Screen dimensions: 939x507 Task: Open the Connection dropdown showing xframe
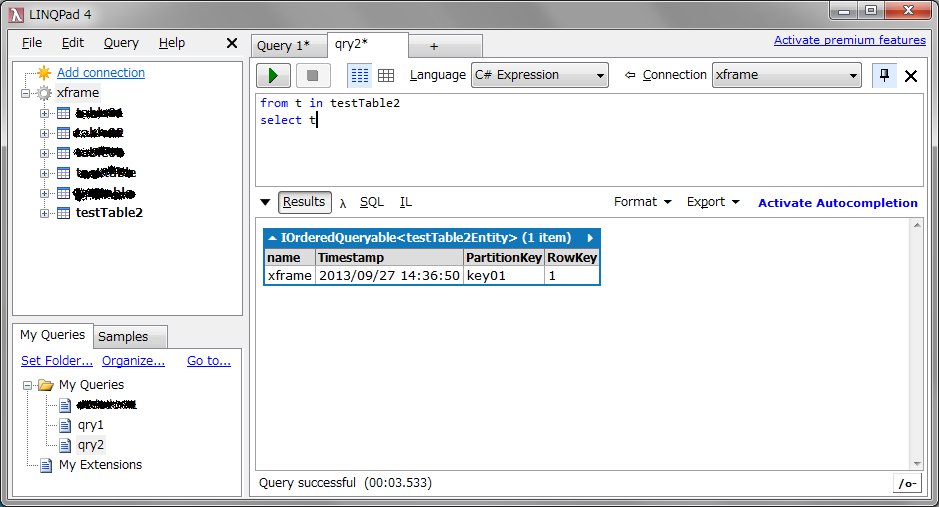pos(786,75)
